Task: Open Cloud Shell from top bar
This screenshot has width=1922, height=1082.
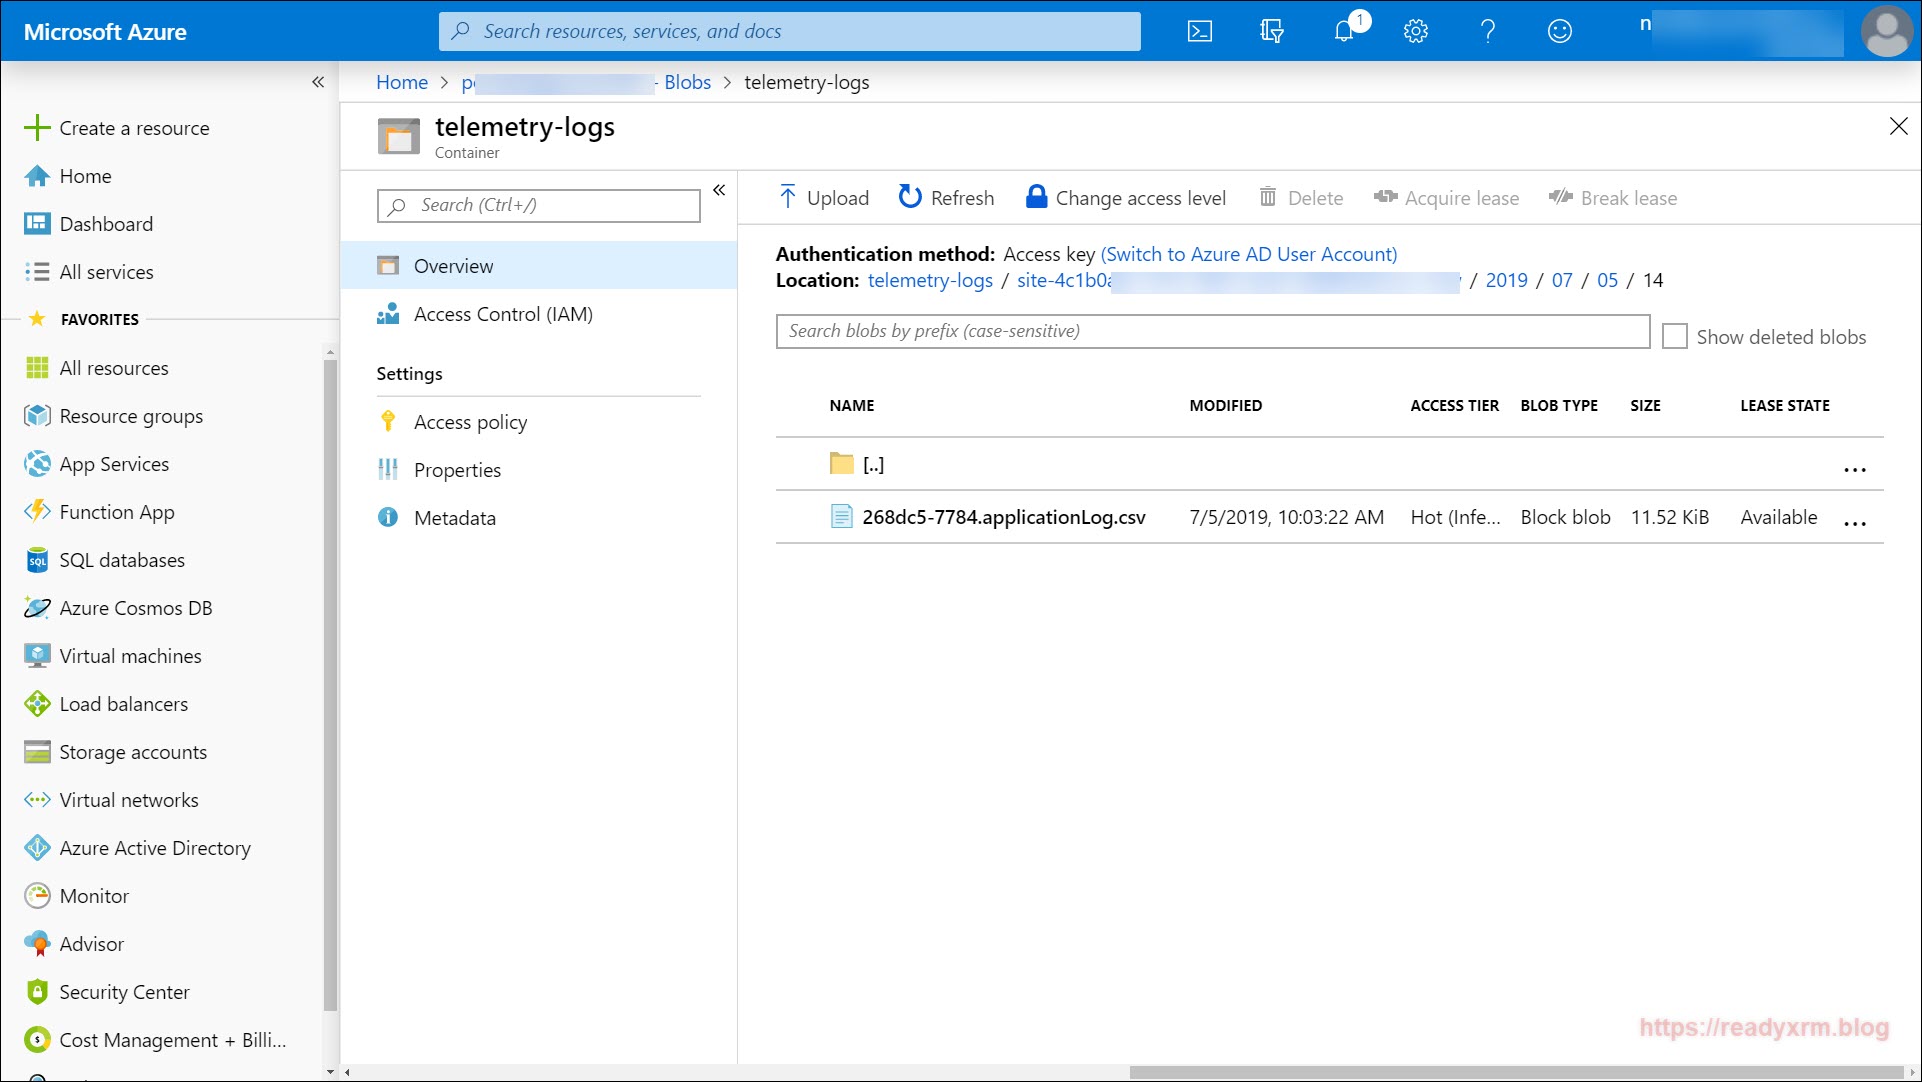Action: coord(1199,31)
